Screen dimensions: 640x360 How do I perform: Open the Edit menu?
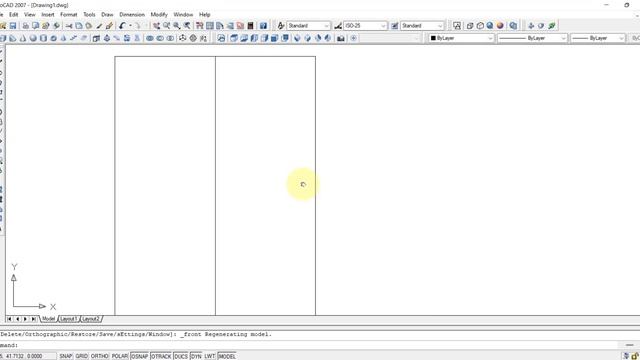pos(13,14)
